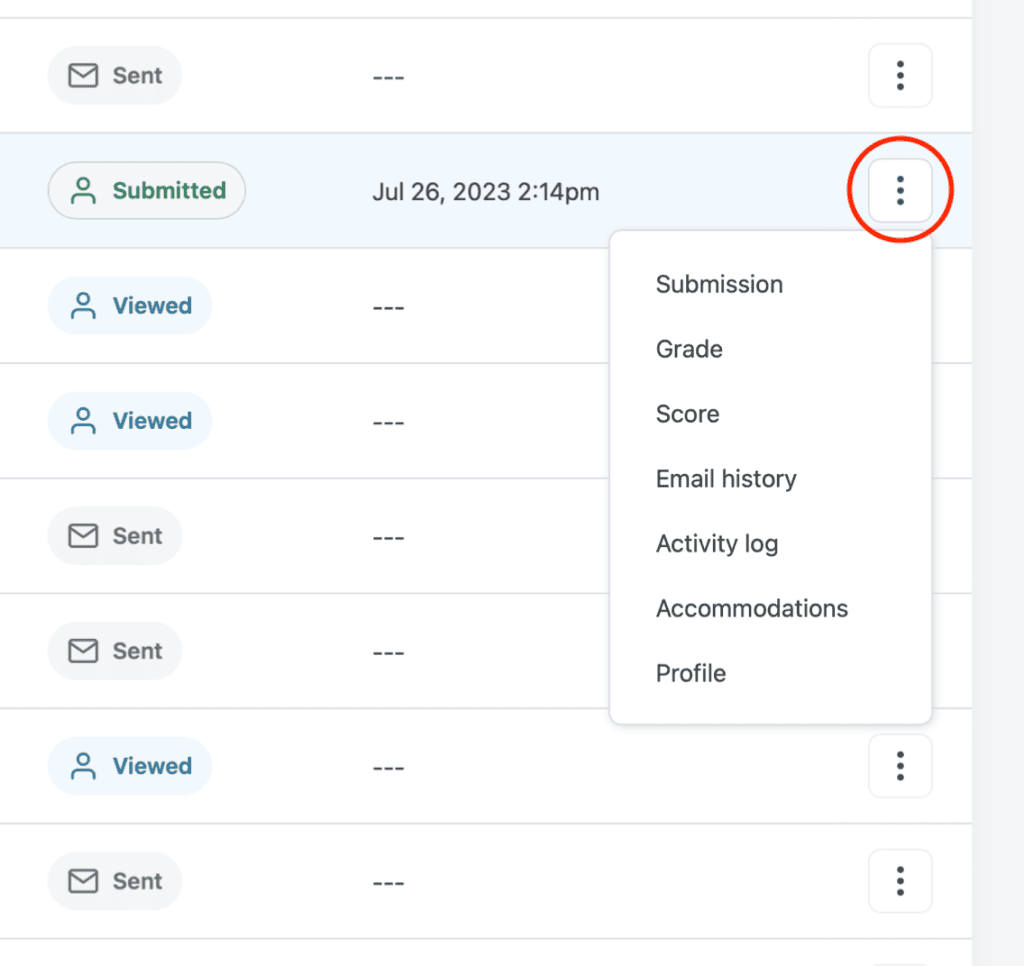Open the kebab menu on the bottom Sent row
Viewport: 1024px width, 966px height.
point(900,881)
